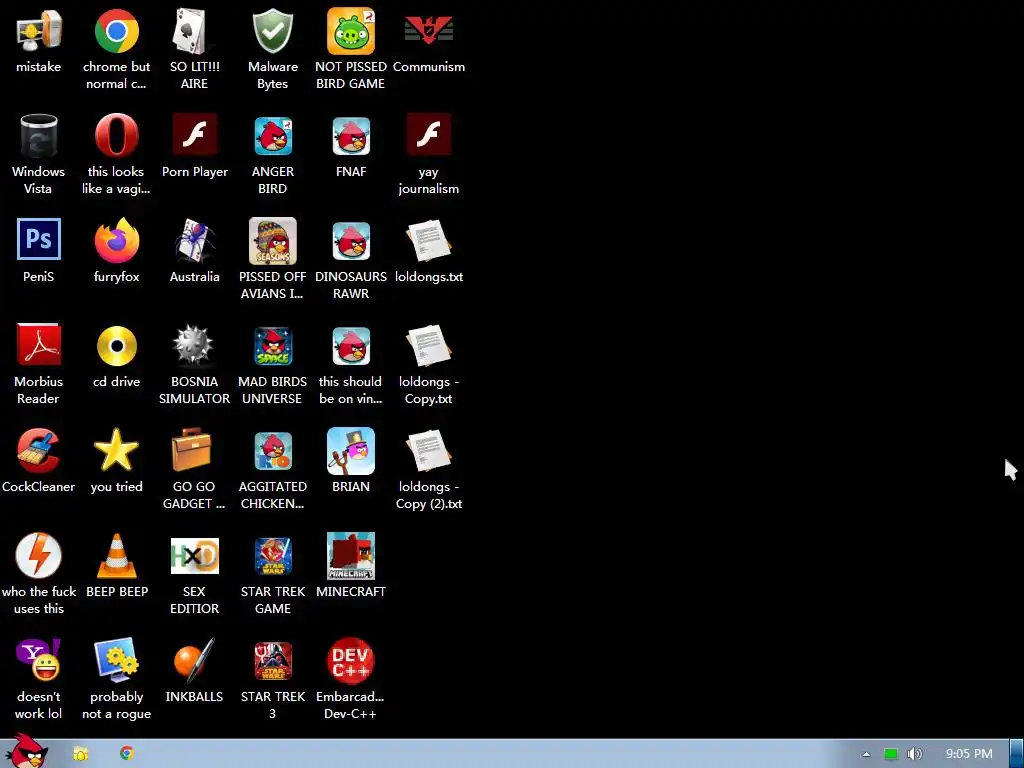This screenshot has height=768, width=1024.
Task: Click 'this should be on vin...' bird icon
Action: (x=351, y=346)
